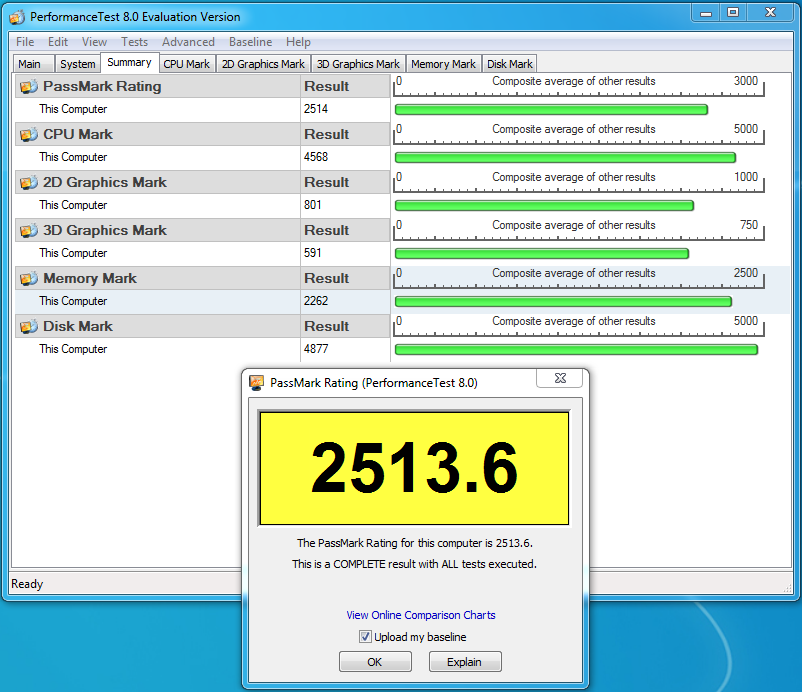The width and height of the screenshot is (802, 692).
Task: Select 3D Graphics result value 591
Action: (313, 253)
